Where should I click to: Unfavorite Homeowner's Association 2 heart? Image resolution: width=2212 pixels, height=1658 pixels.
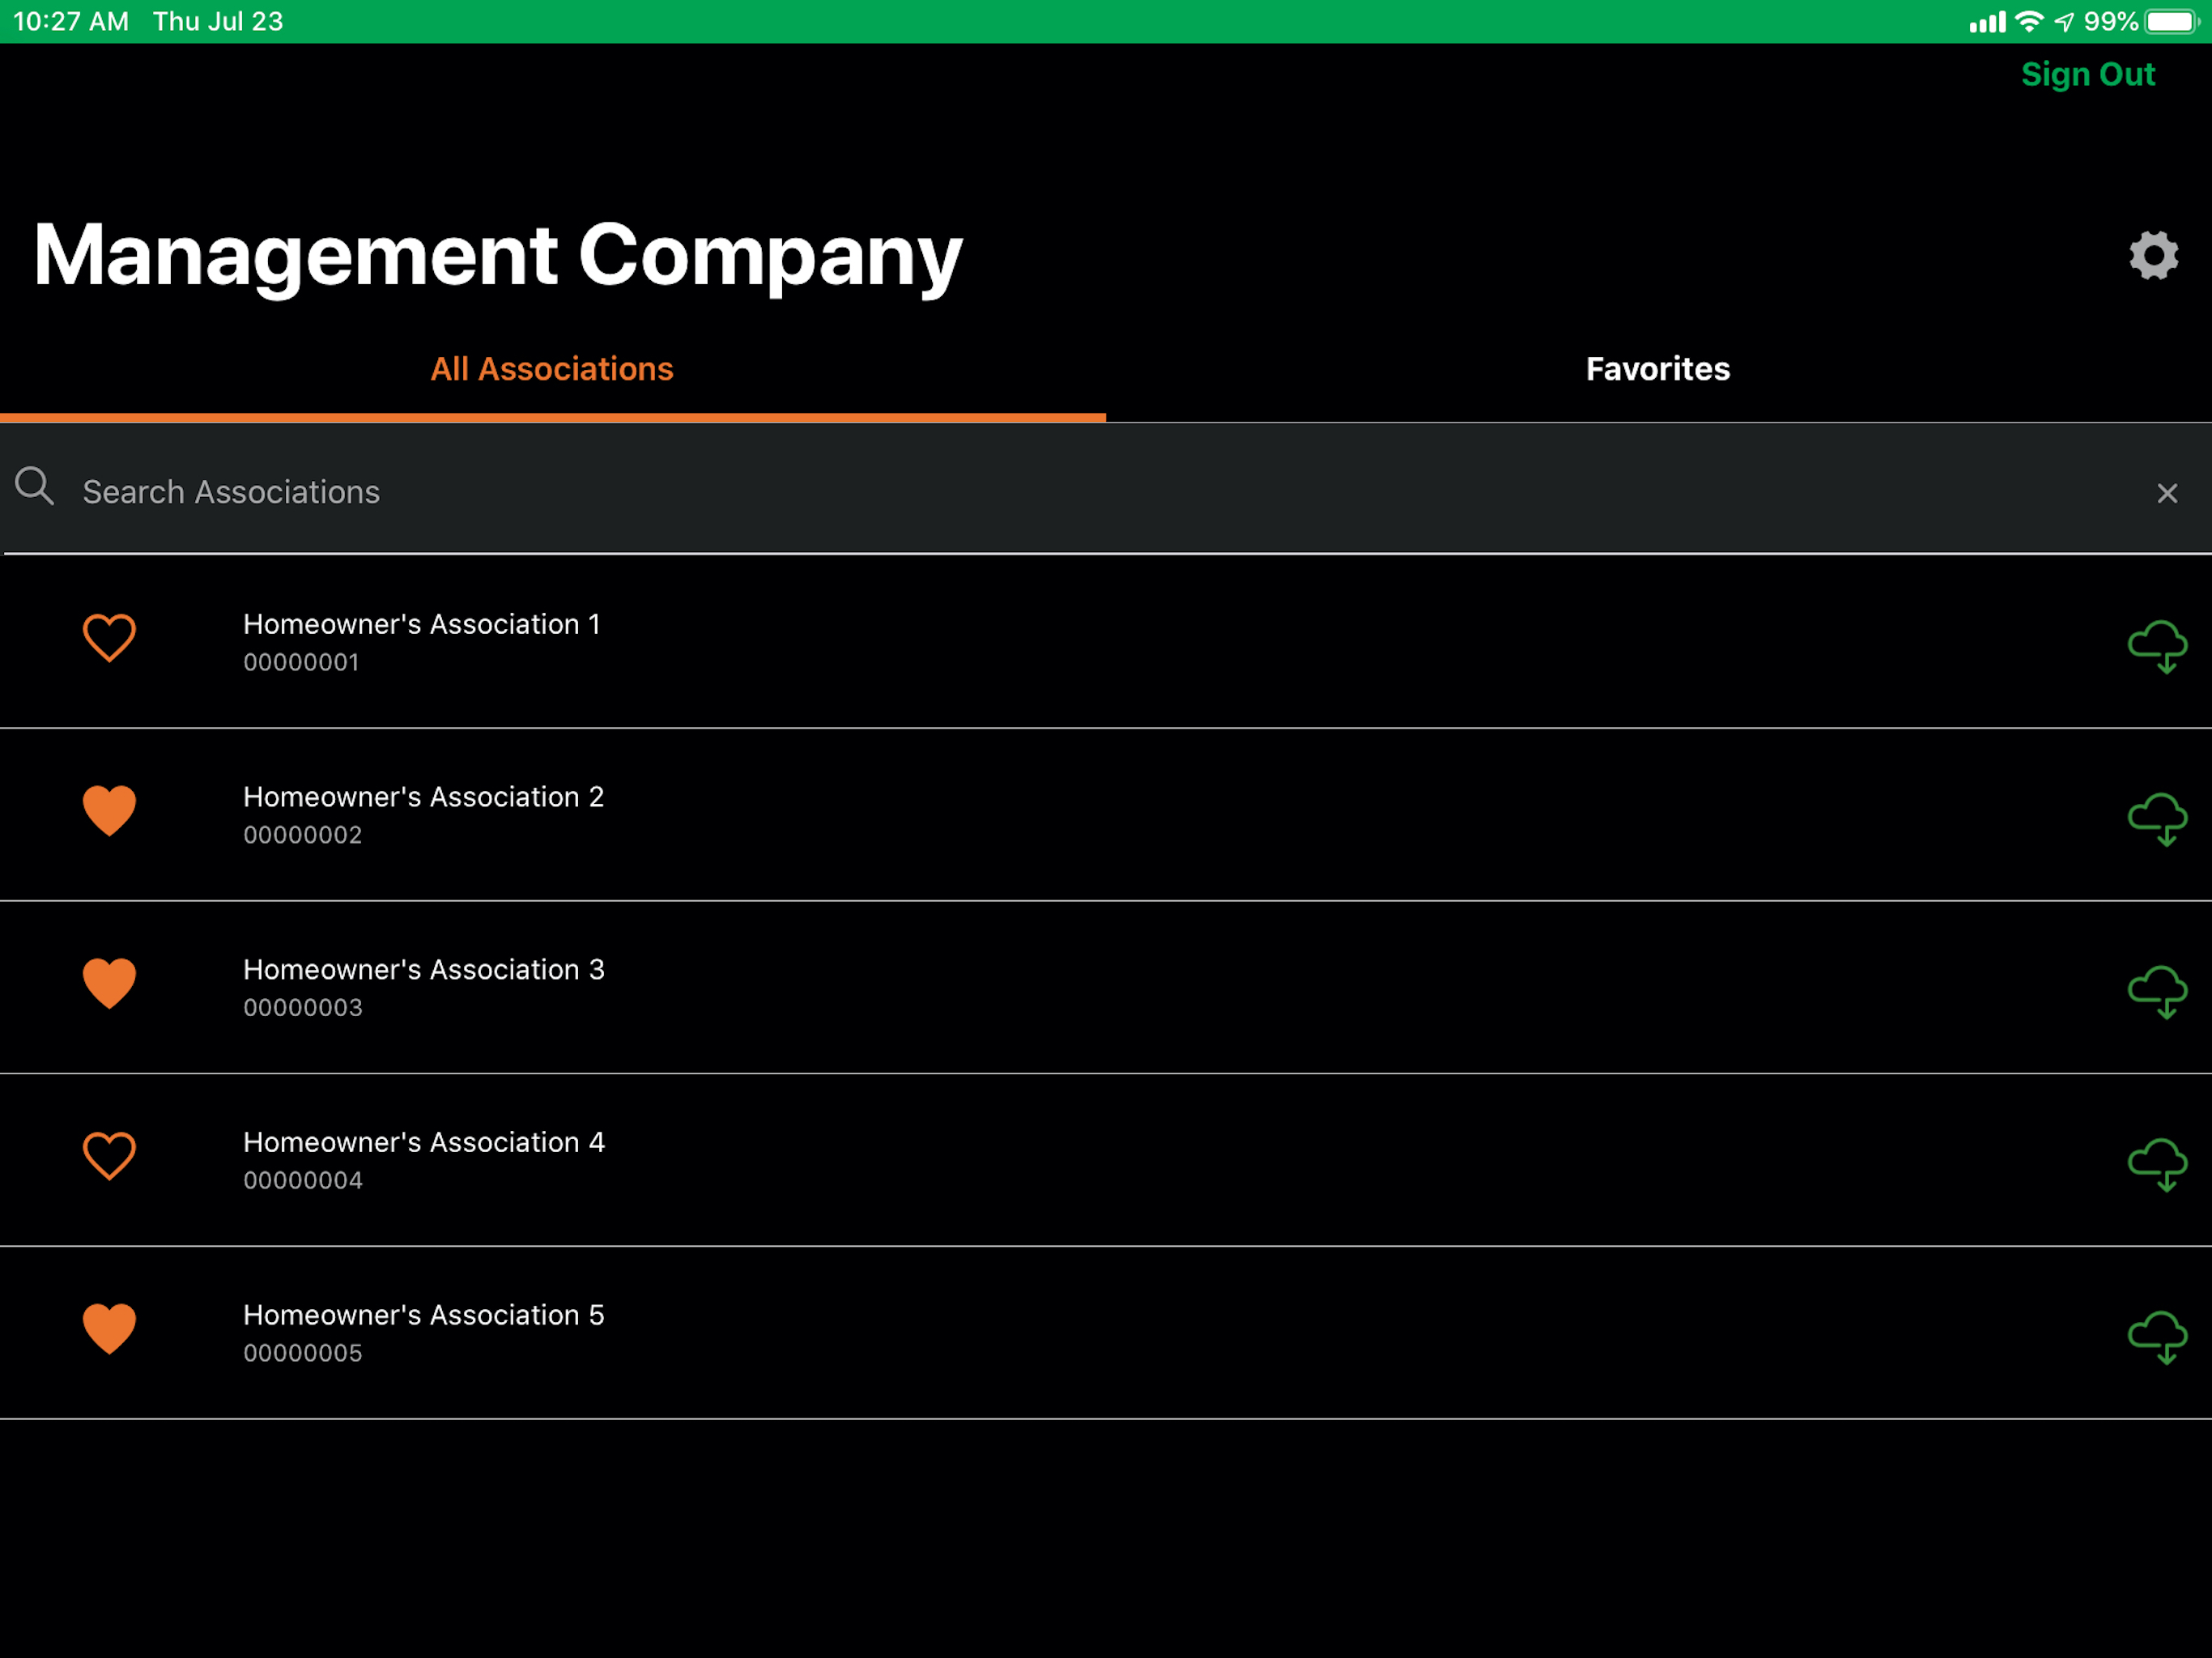[x=109, y=810]
